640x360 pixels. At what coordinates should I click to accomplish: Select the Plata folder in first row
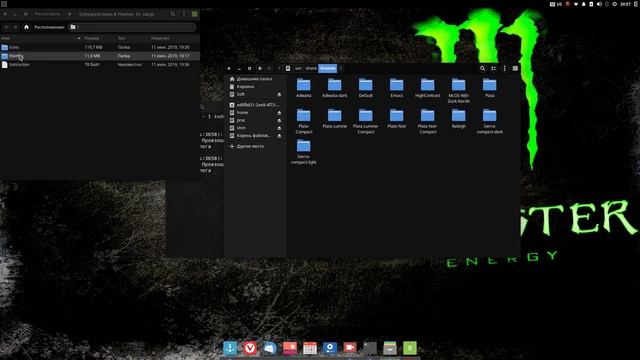(489, 88)
